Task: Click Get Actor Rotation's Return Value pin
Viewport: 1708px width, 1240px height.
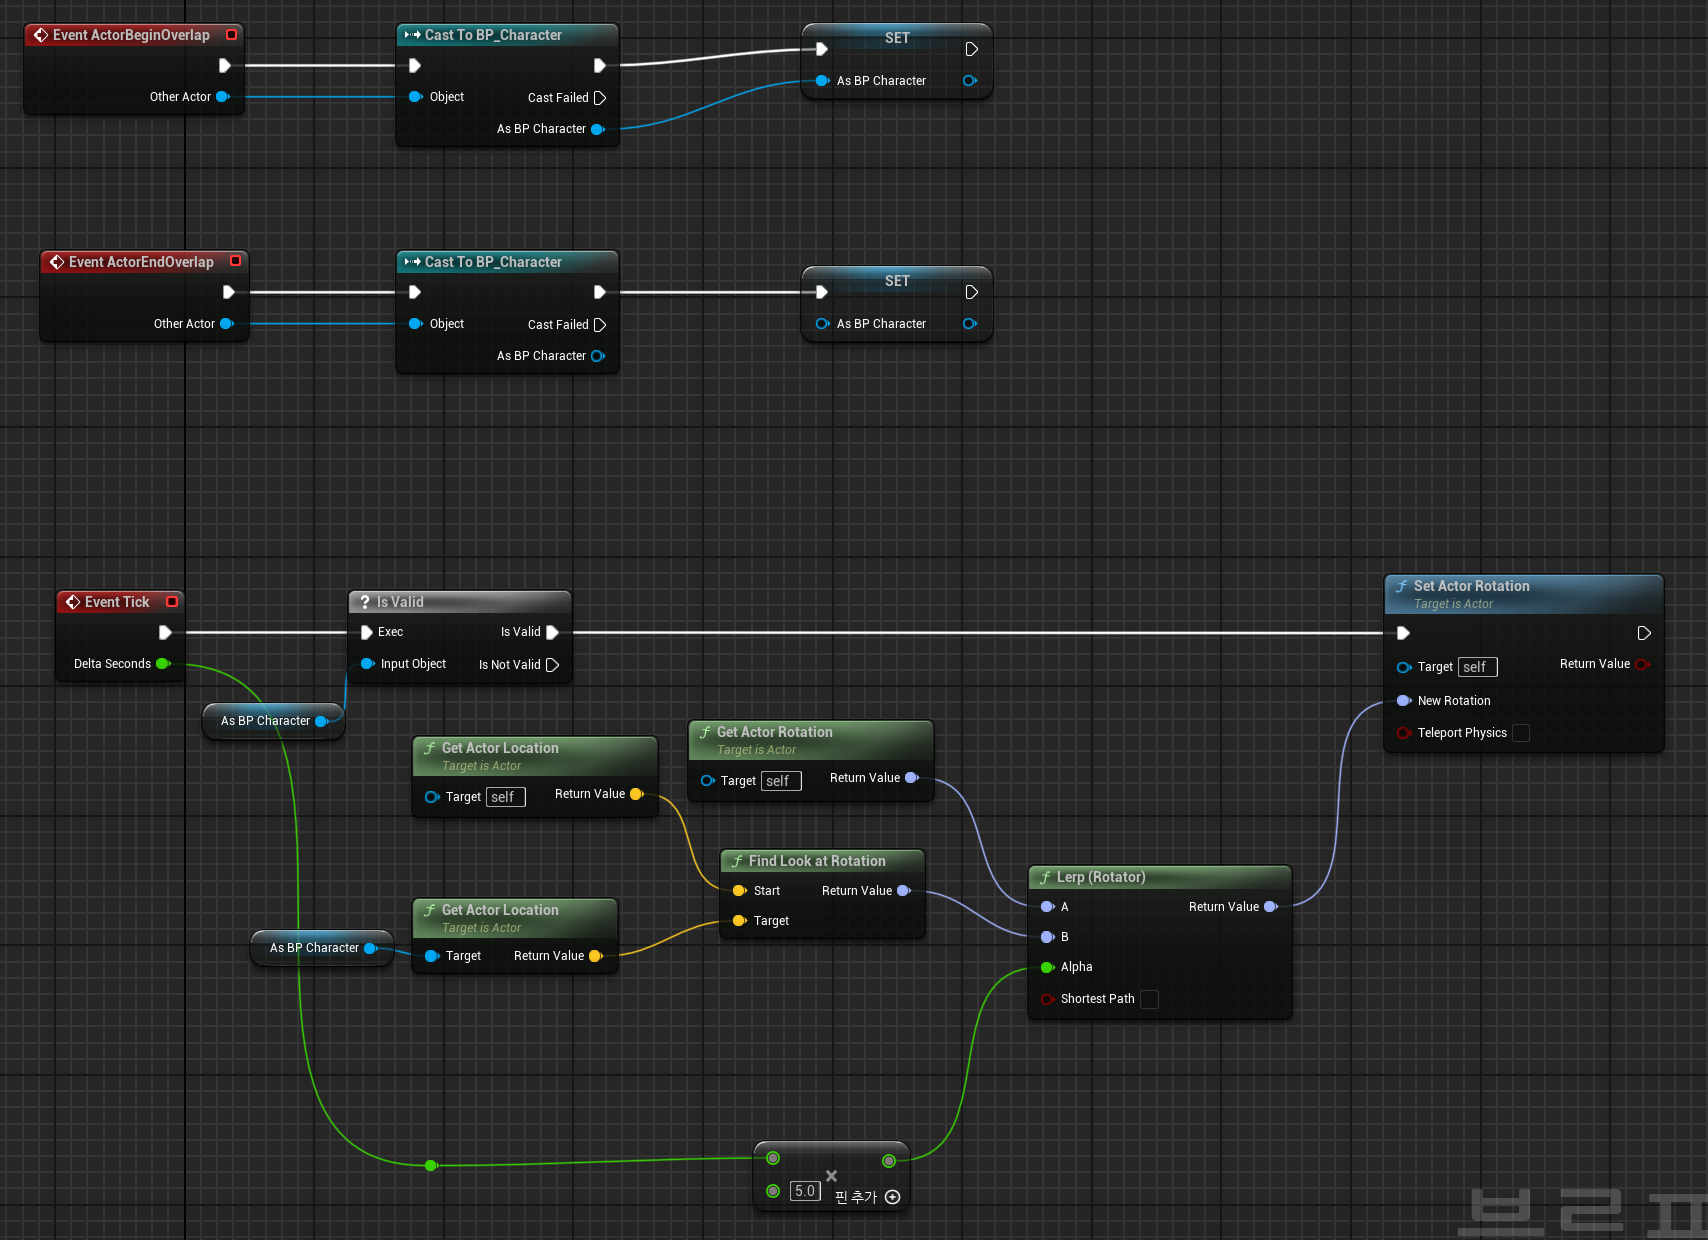Action: tap(912, 778)
